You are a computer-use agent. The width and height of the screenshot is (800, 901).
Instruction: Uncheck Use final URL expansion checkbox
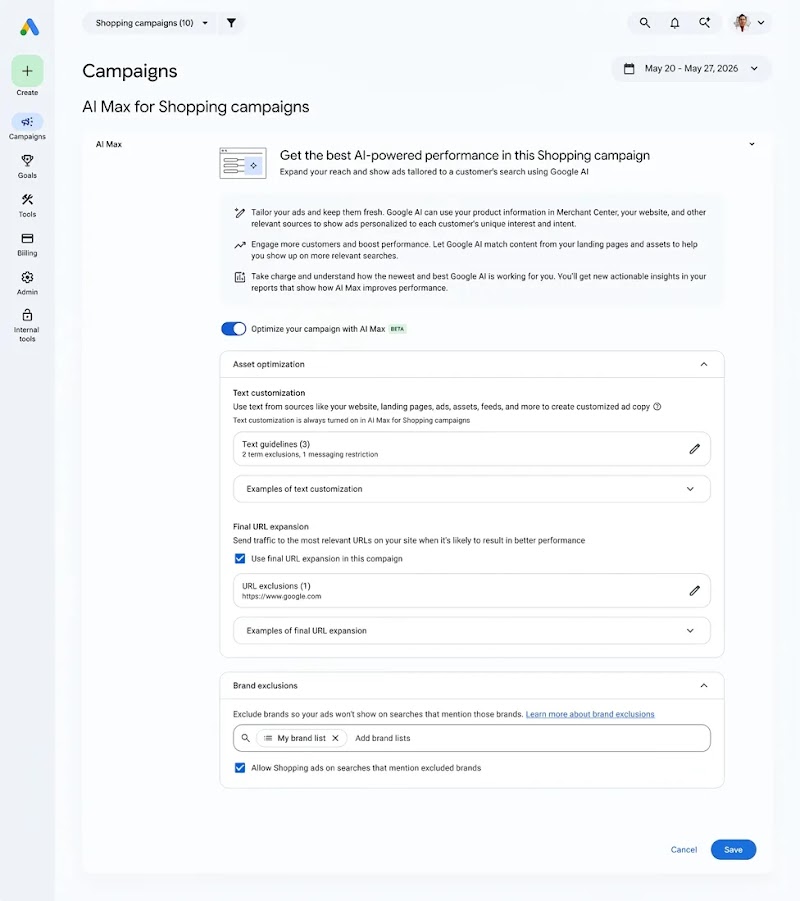click(x=240, y=559)
